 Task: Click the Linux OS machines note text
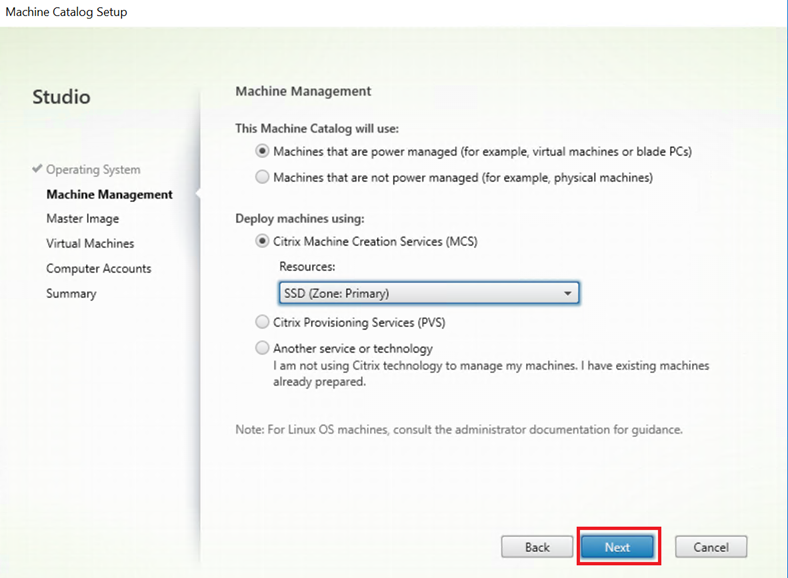tap(459, 430)
